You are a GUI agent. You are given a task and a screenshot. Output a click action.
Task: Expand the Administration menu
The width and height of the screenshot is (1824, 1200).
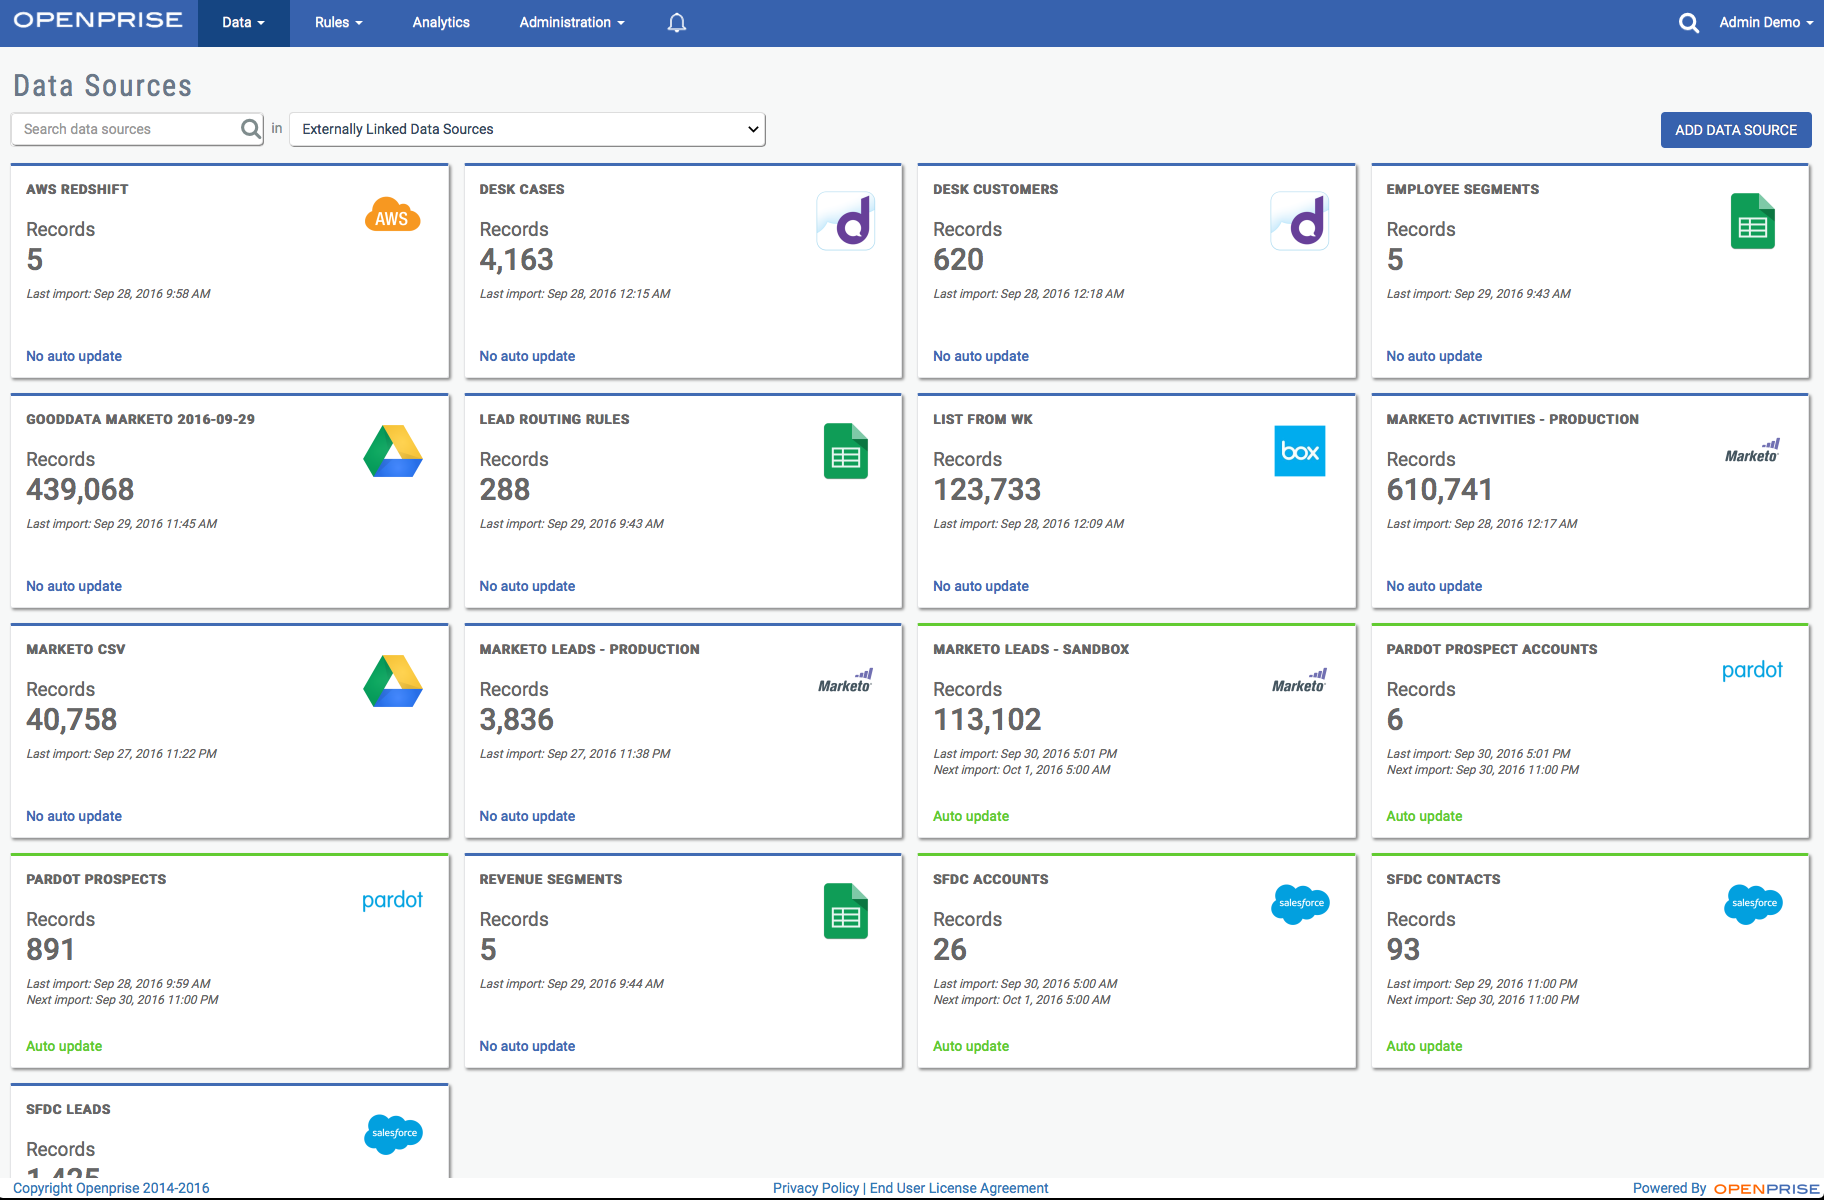[571, 22]
